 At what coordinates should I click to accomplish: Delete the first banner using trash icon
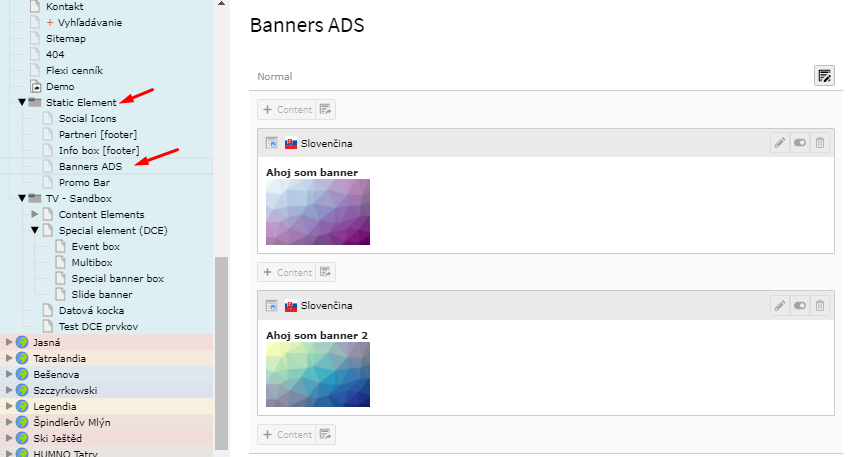(x=820, y=143)
